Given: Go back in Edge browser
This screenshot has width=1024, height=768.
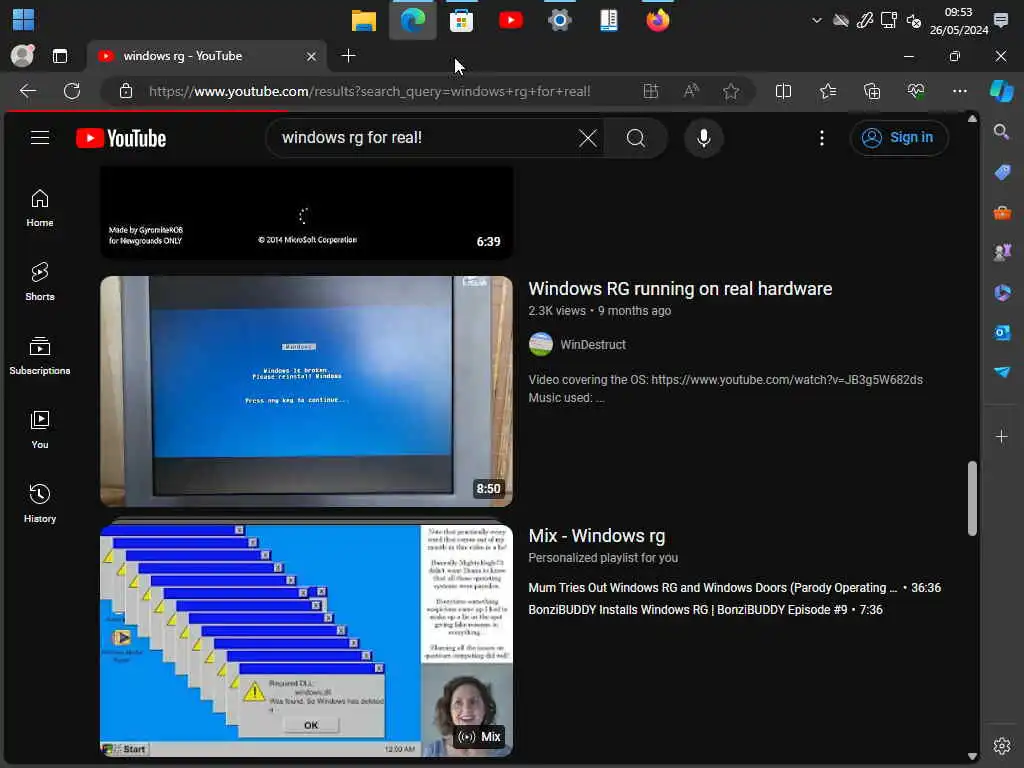Looking at the screenshot, I should click(28, 91).
